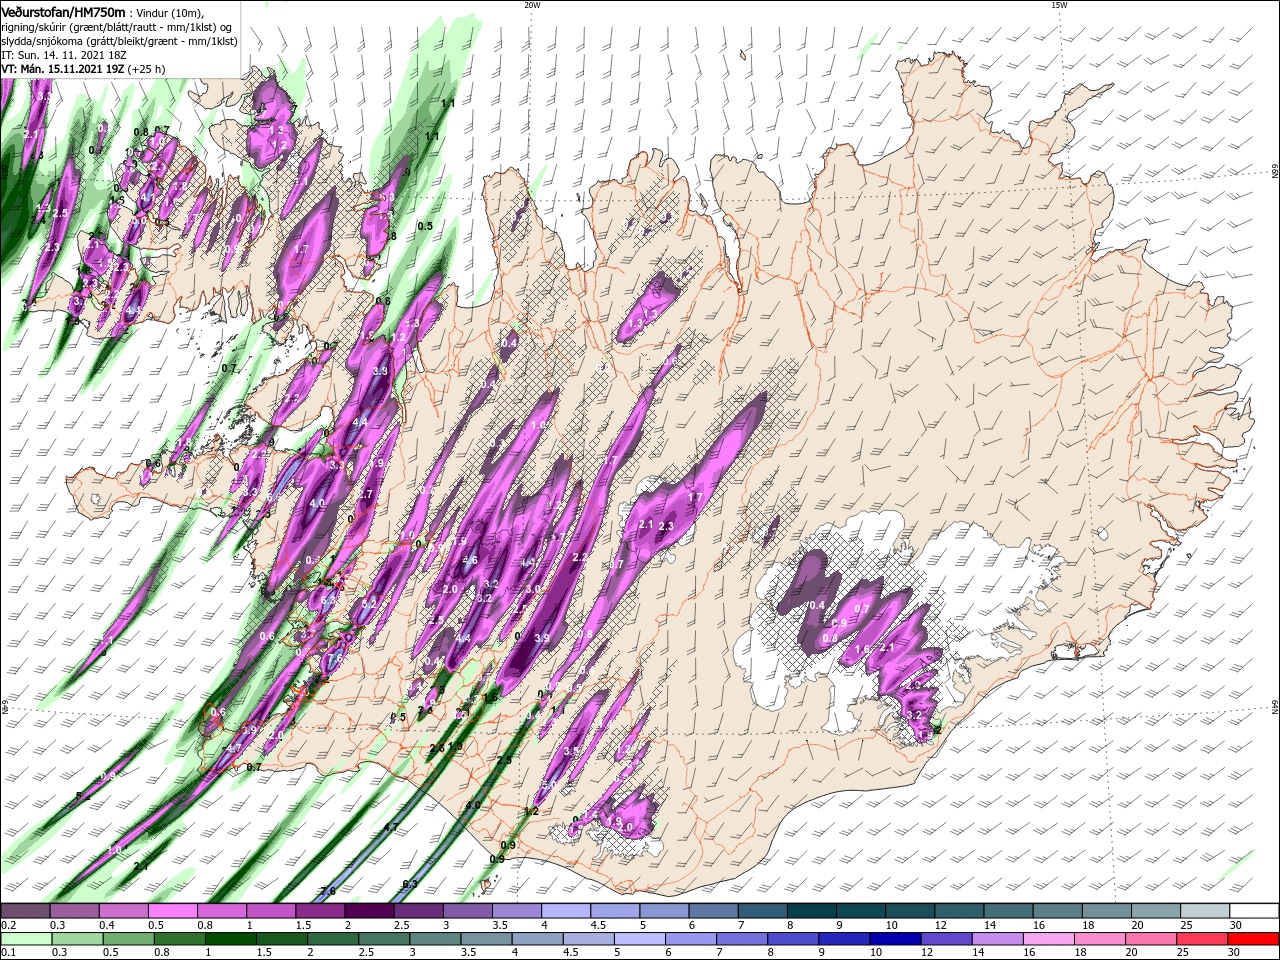
Task: Pick top-row legend swatch between 0.5 and 0.8
Action: [172, 911]
